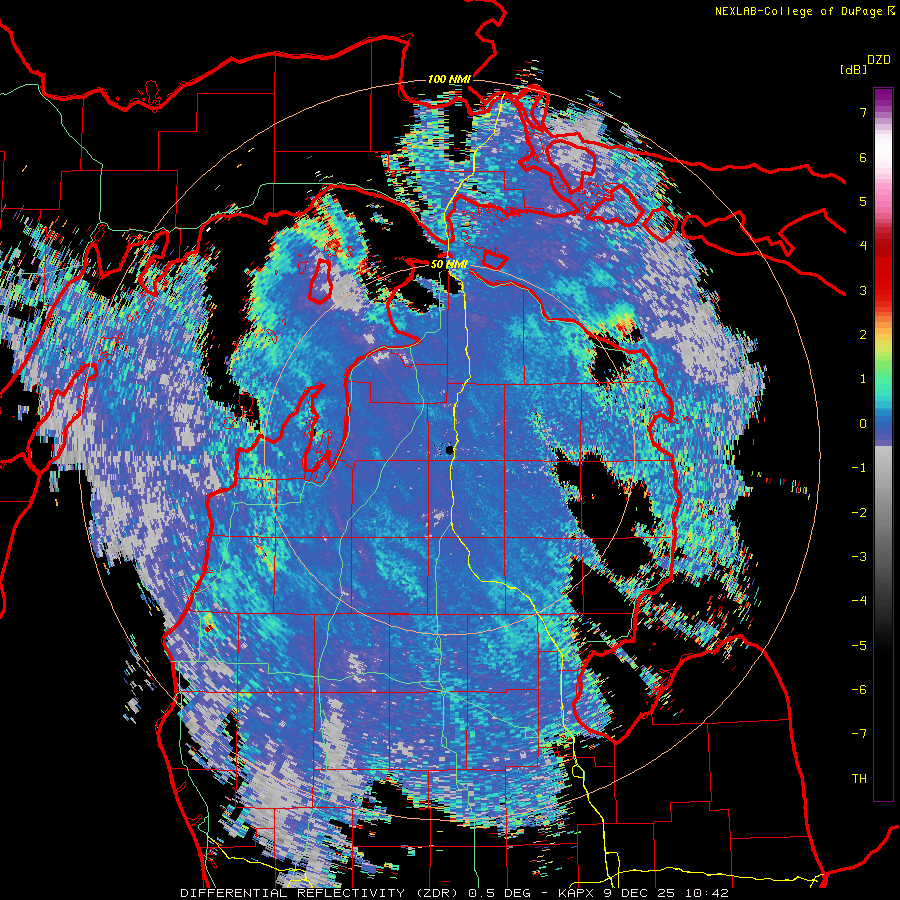Click the 4 value on the dB scale
Screen dimensions: 900x900
(x=863, y=246)
